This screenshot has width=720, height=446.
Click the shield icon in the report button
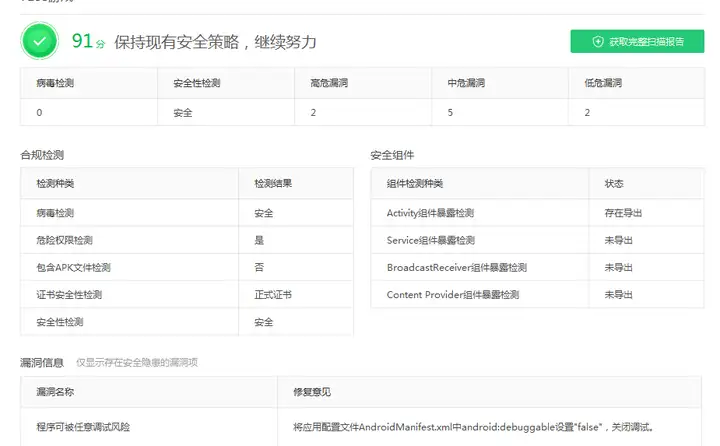(598, 42)
